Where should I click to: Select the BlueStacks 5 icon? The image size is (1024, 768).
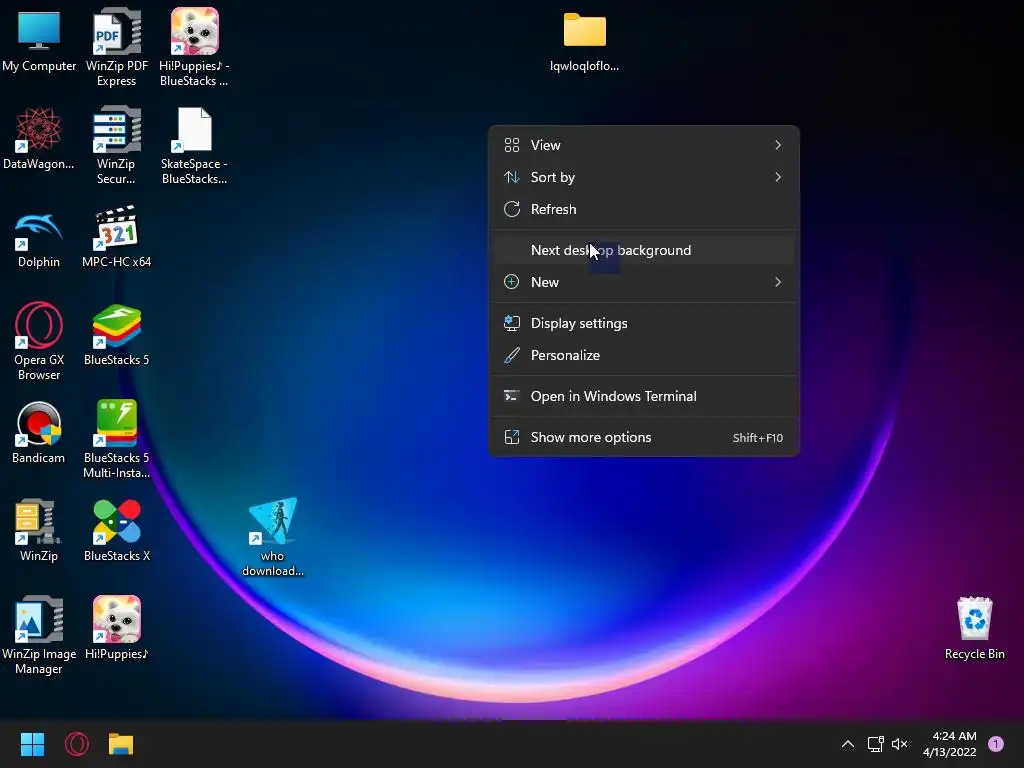tap(116, 334)
